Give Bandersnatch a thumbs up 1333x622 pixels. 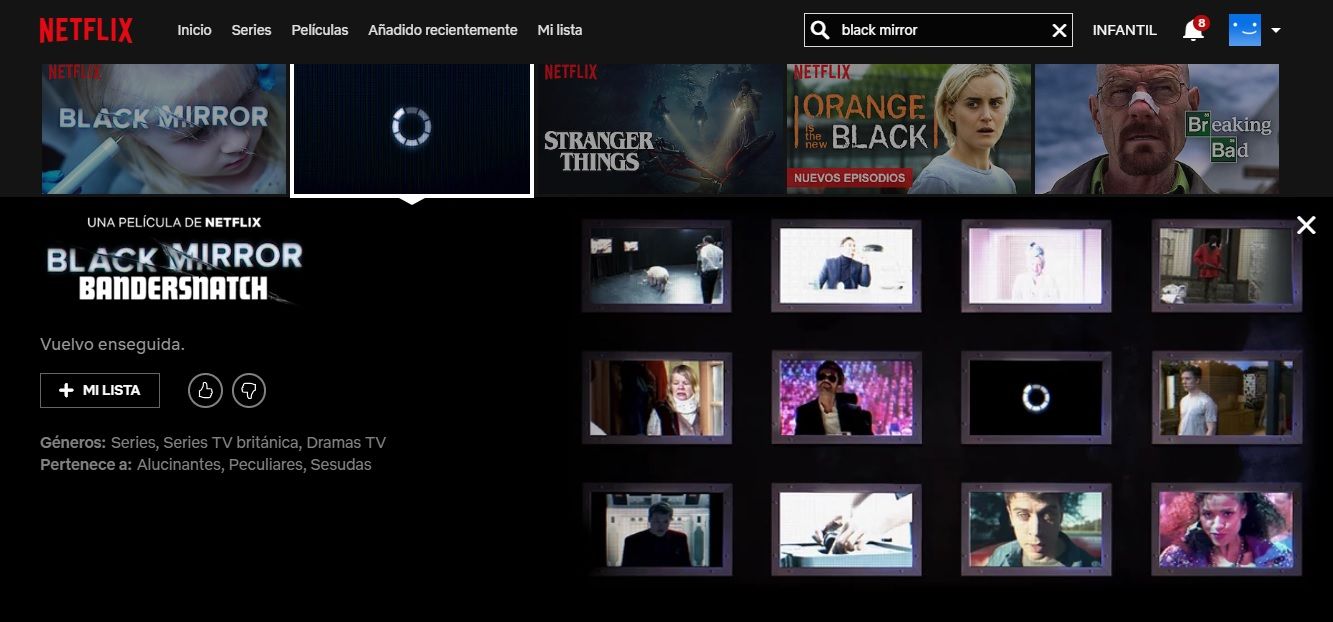[205, 390]
